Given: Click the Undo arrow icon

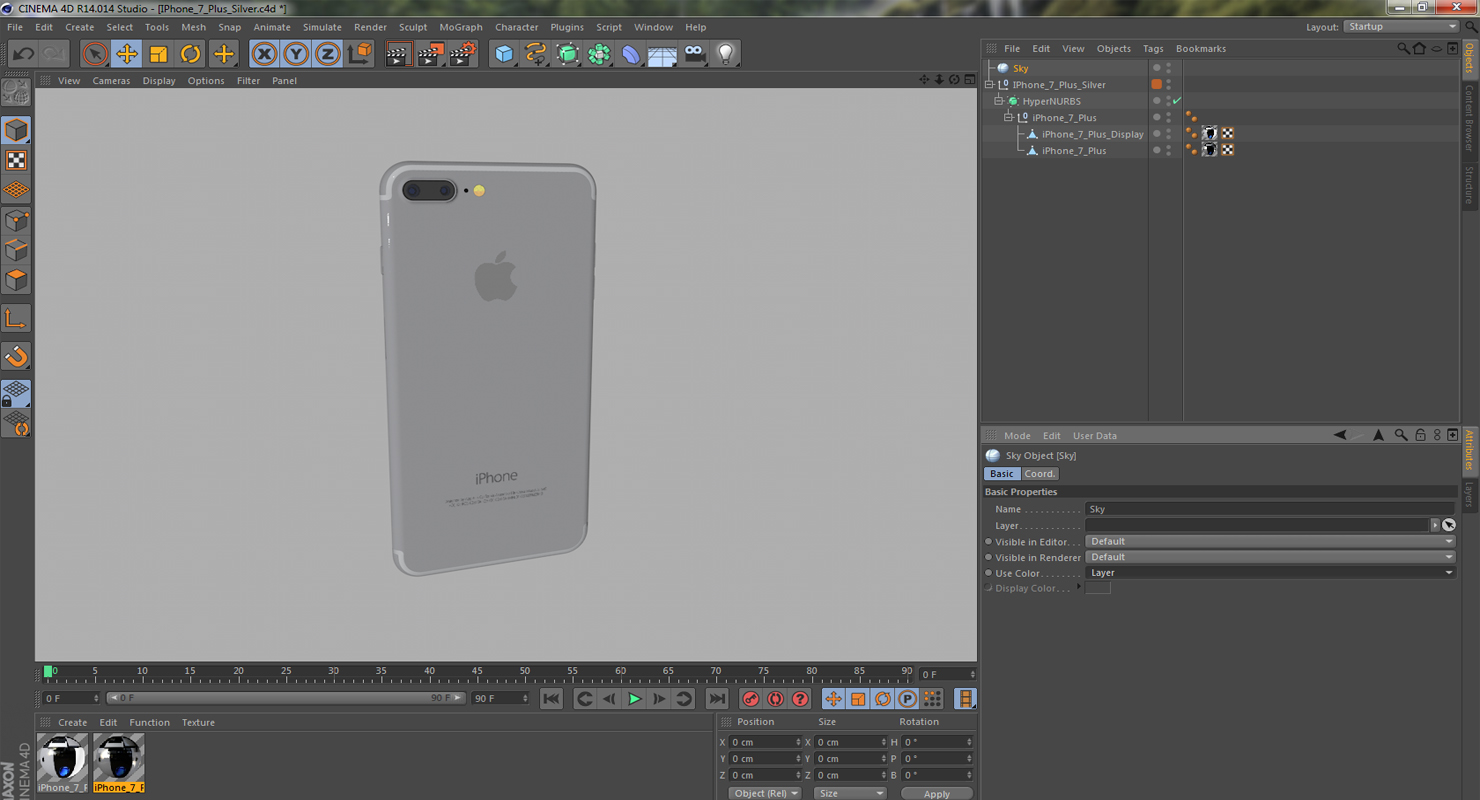Looking at the screenshot, I should 23,54.
